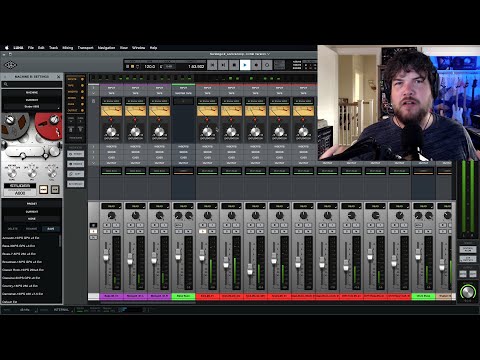Close the Machine & Settings panel
The width and height of the screenshot is (480, 360).
point(58,77)
